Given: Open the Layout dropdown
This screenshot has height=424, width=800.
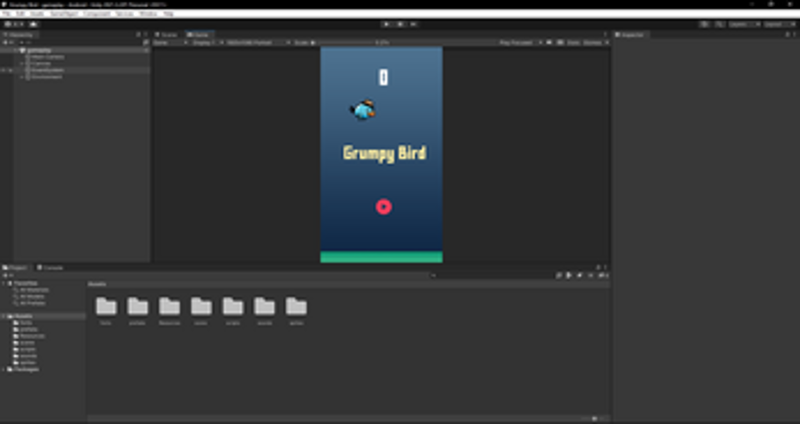Looking at the screenshot, I should click(x=779, y=24).
